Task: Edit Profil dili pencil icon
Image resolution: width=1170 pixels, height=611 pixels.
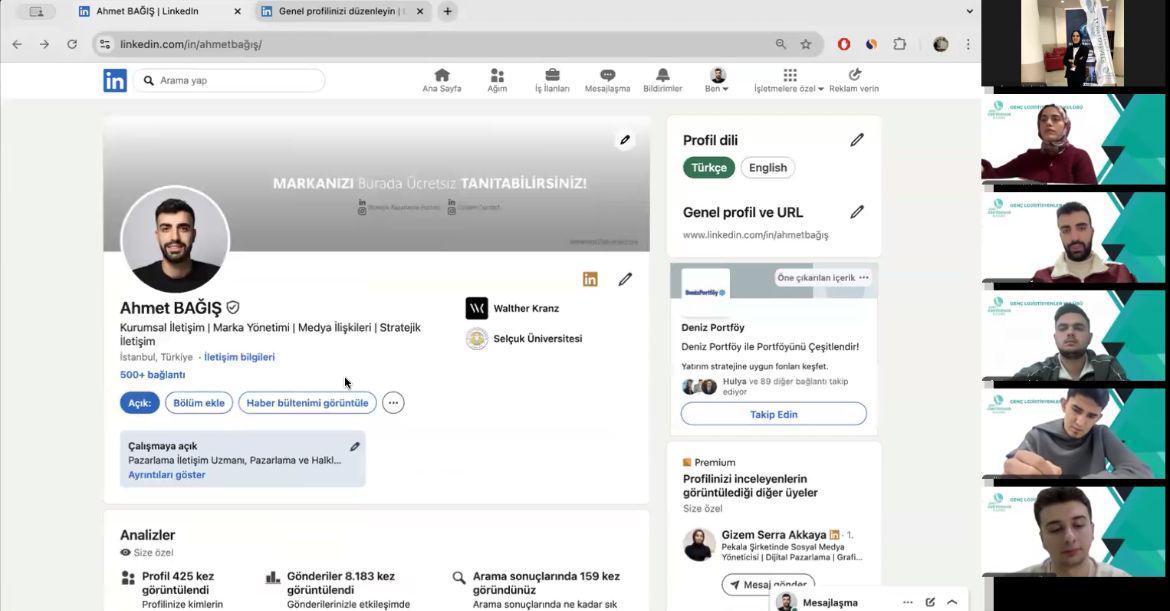Action: [857, 140]
